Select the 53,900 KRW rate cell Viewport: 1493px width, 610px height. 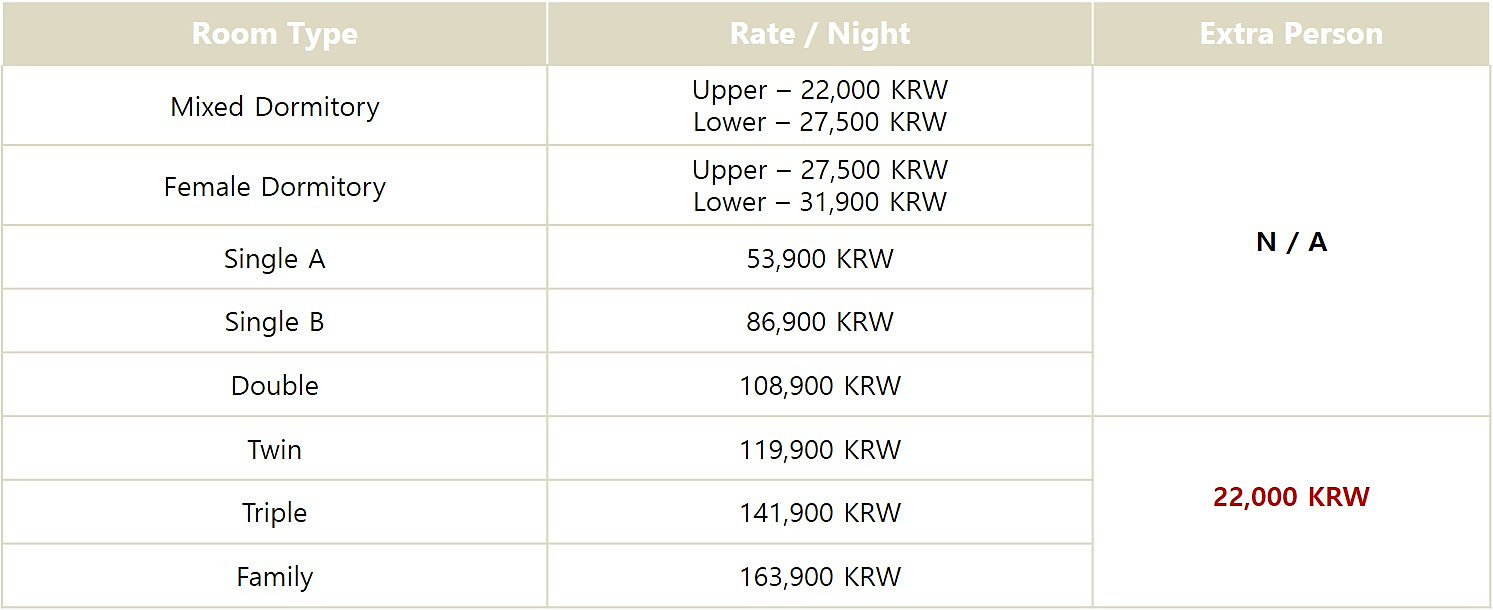tap(820, 258)
